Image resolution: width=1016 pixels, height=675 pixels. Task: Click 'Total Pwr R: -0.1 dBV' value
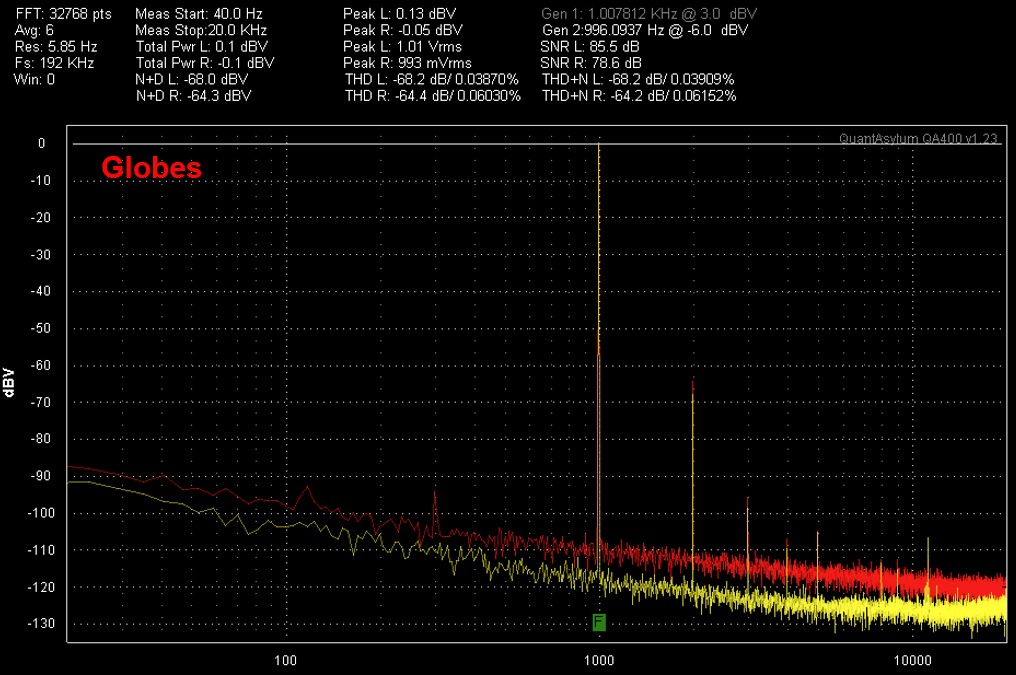205,63
